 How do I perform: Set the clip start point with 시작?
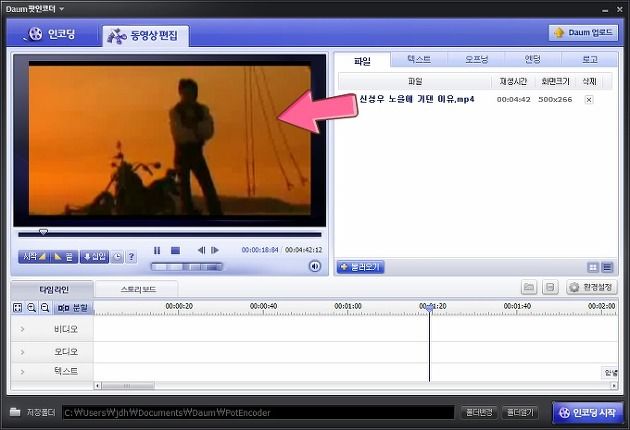click(x=34, y=257)
